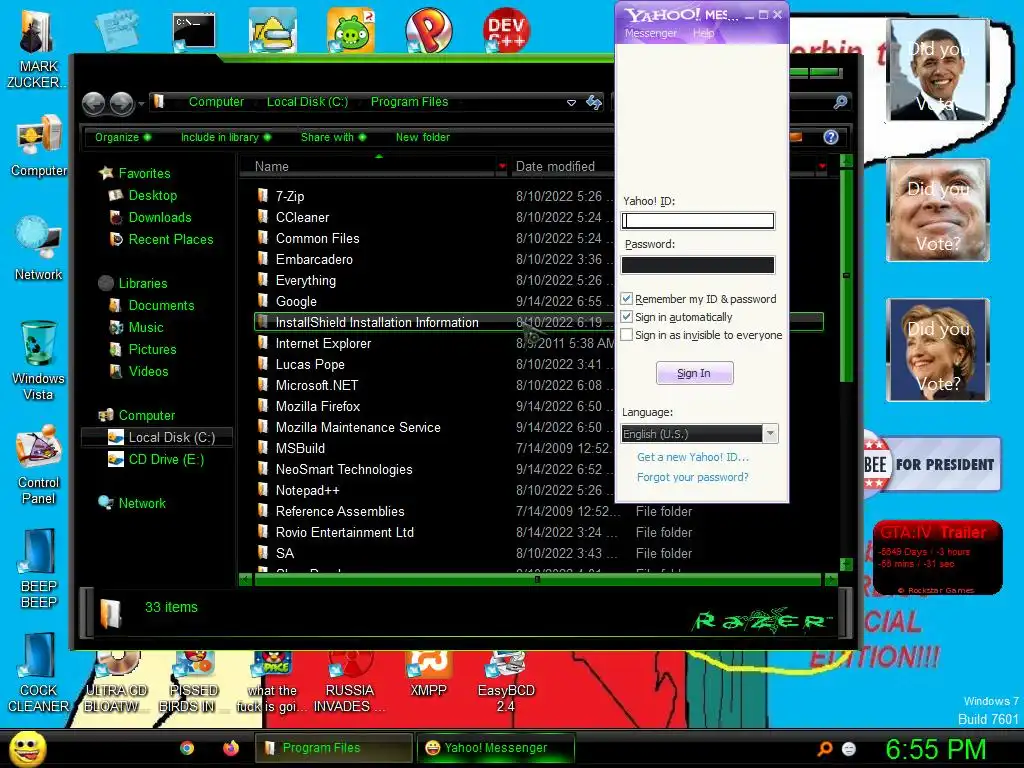Open the recent pages arrow beside Forward

tap(141, 103)
